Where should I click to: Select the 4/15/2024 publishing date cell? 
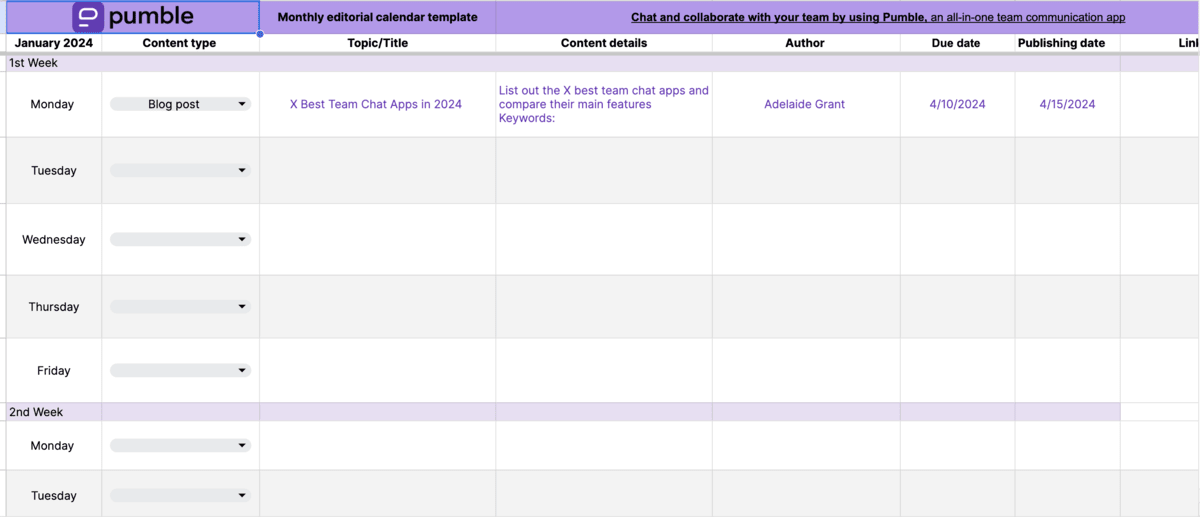pyautogui.click(x=1067, y=104)
